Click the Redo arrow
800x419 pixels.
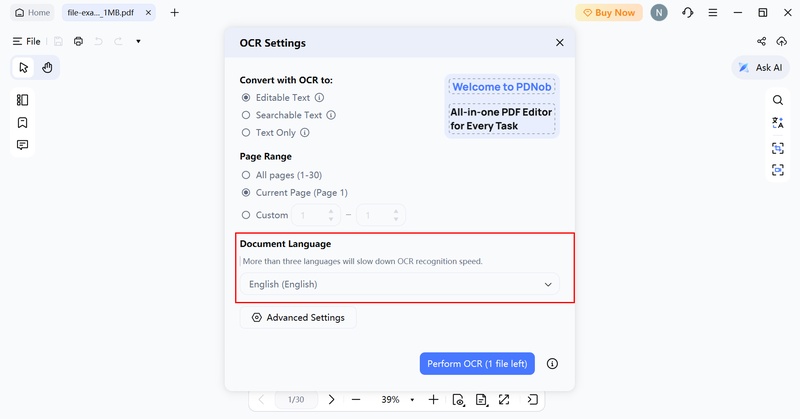[x=118, y=41]
